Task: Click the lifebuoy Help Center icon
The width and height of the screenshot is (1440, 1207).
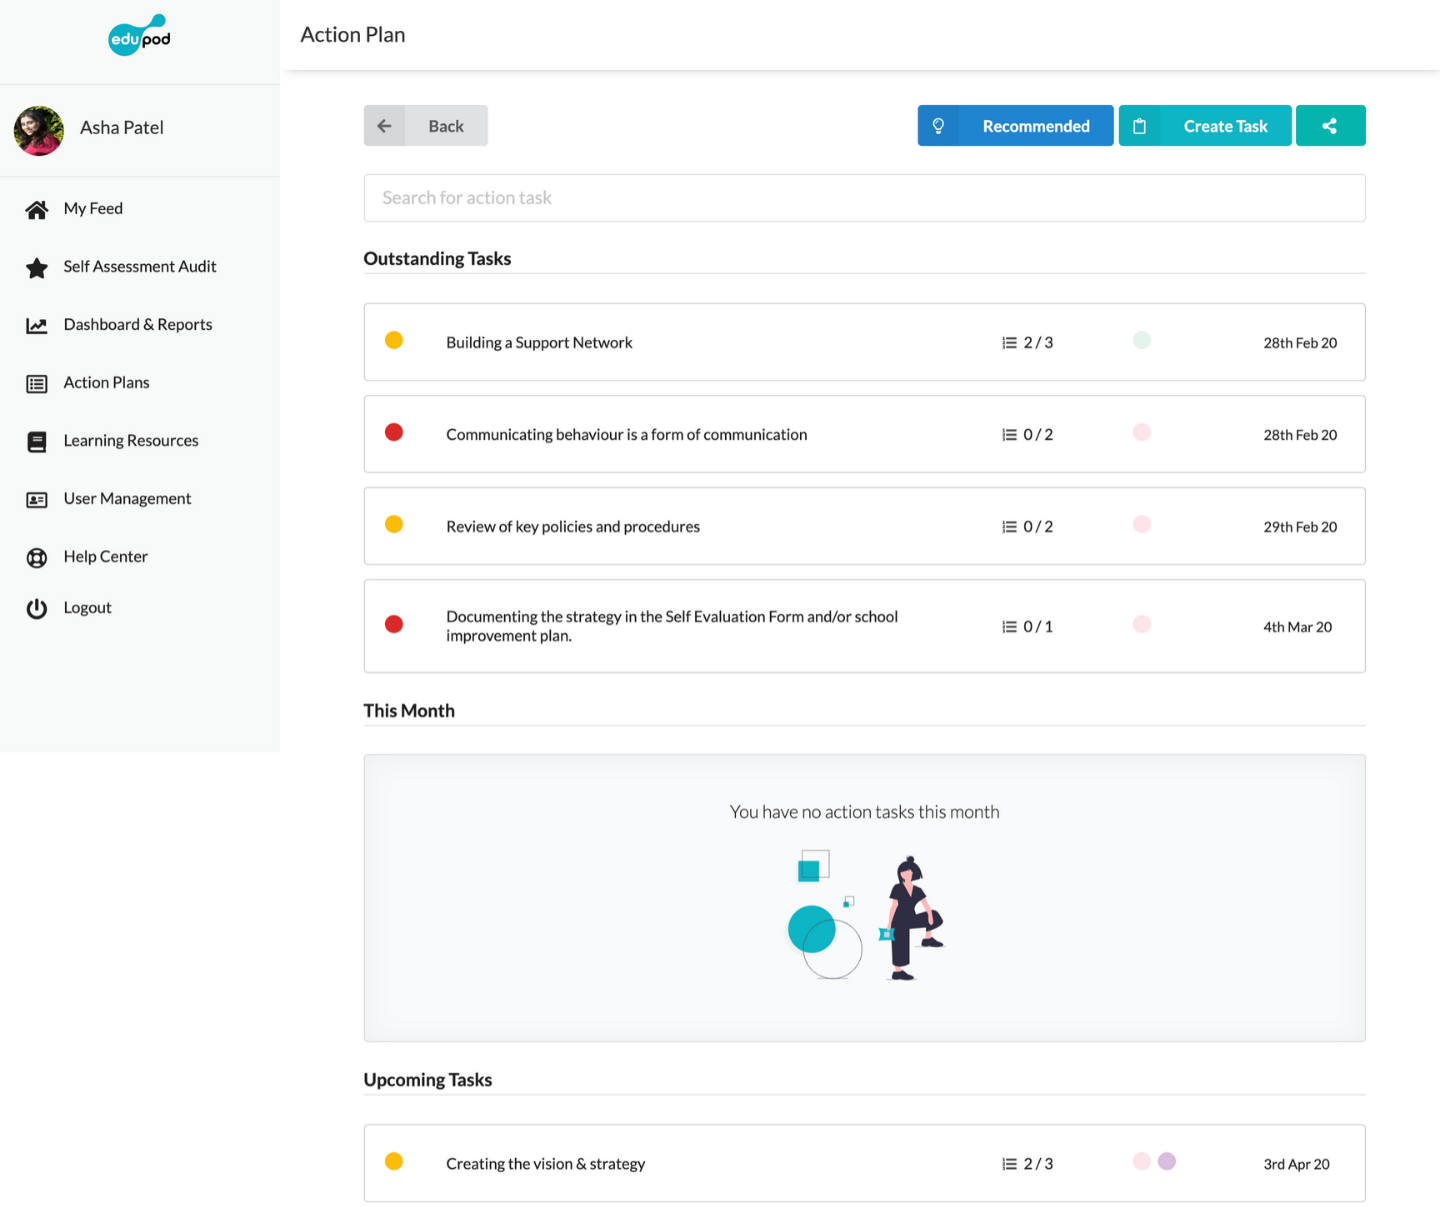Action: [x=37, y=558]
